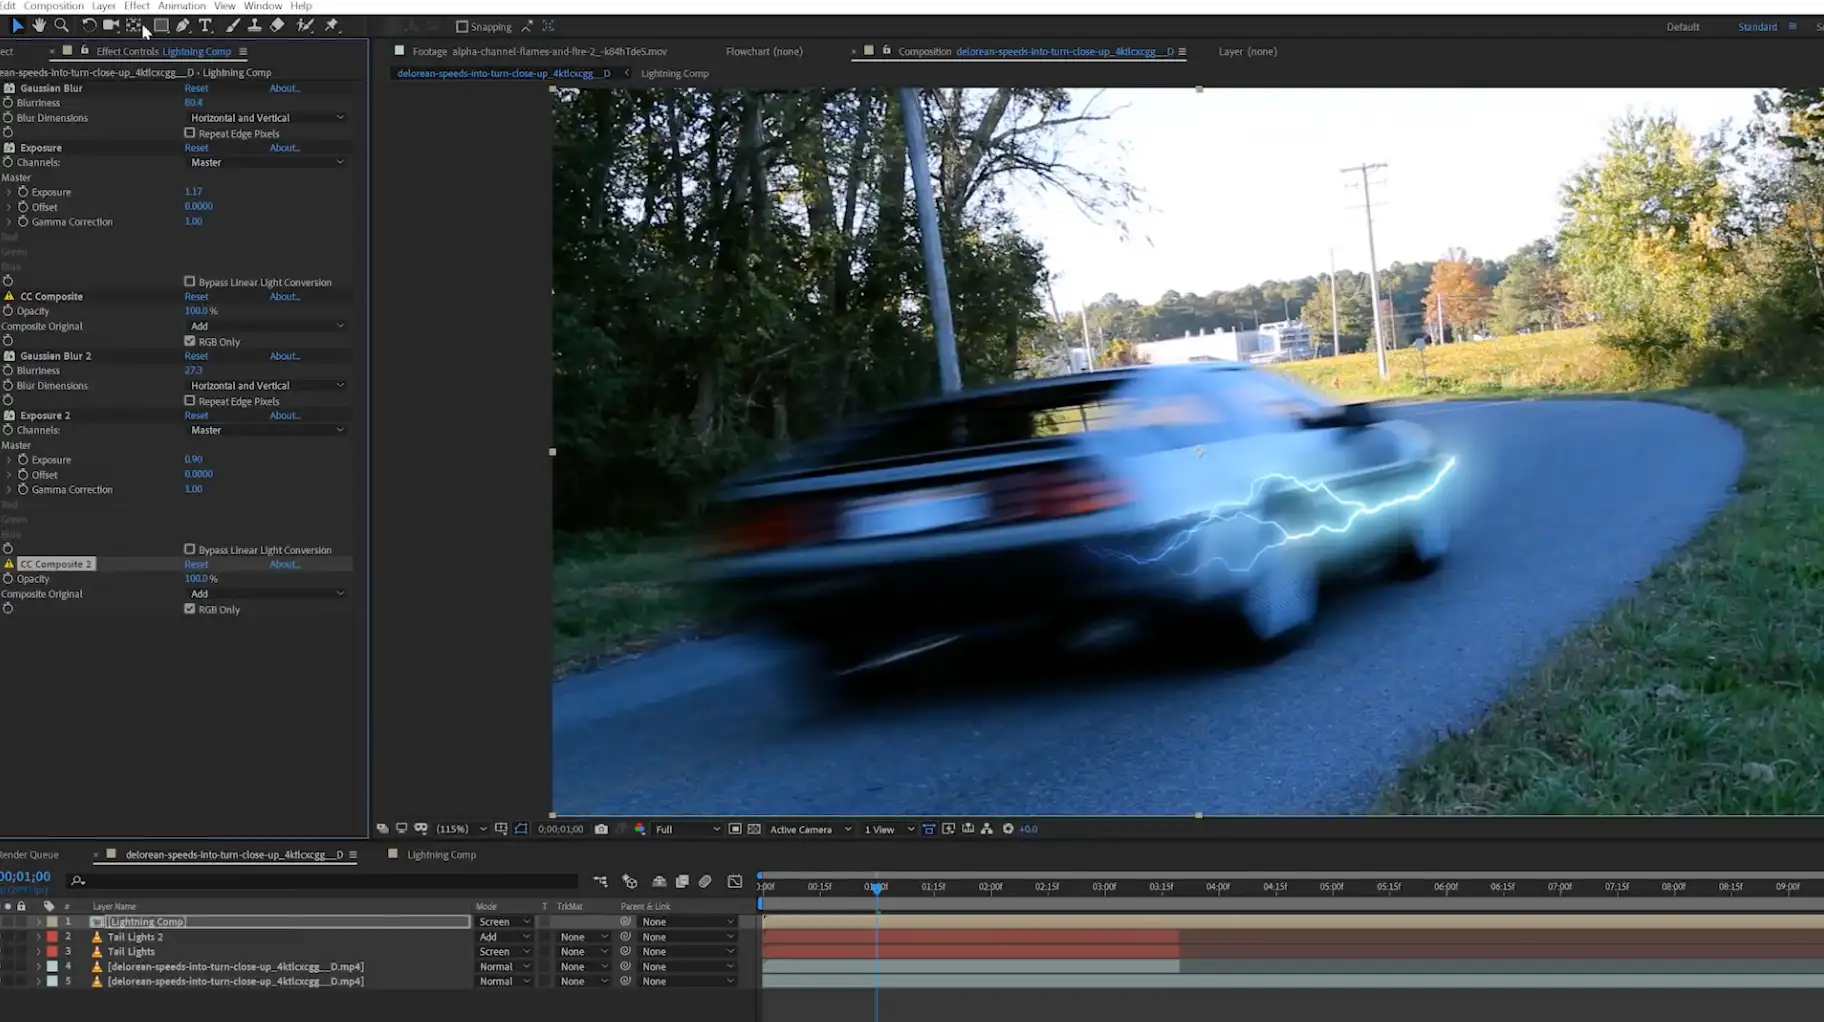Expand the Tail Lights 2 layer
Screen dimensions: 1824x1022
click(38, 937)
